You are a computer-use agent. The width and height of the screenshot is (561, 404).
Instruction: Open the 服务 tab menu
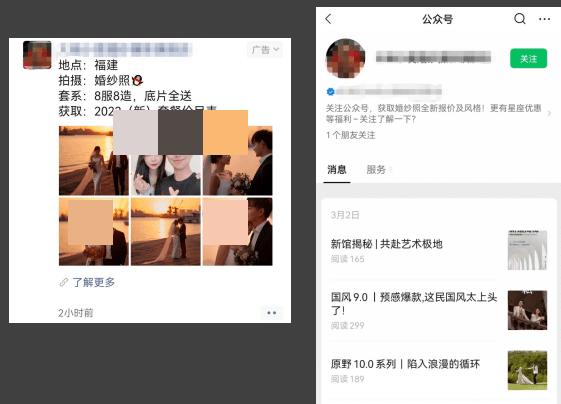[379, 169]
